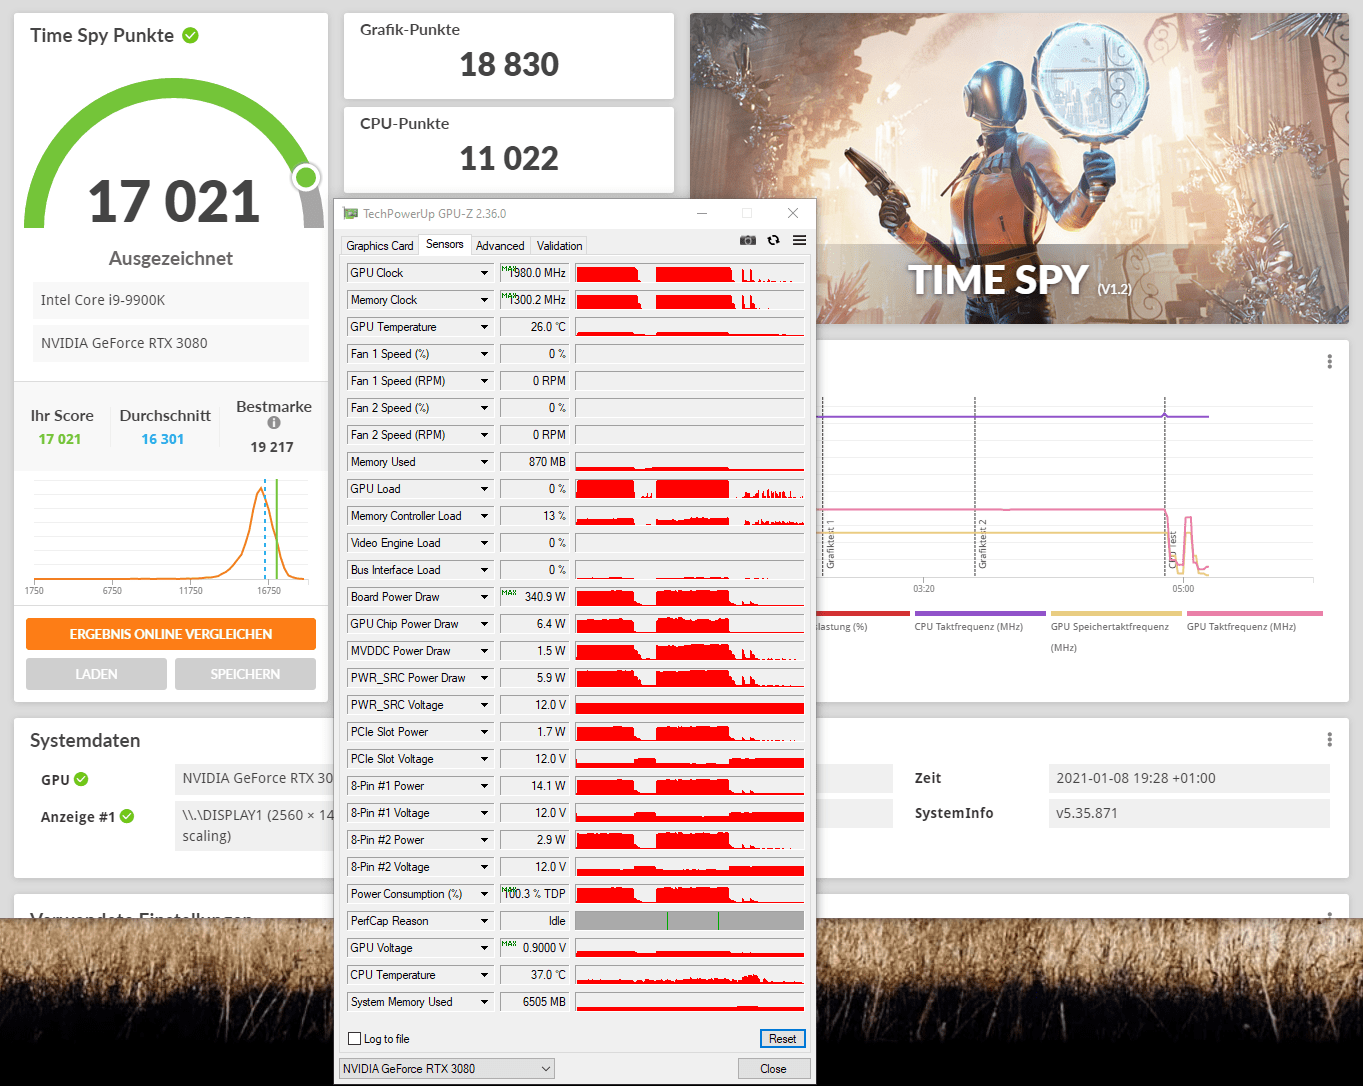The height and width of the screenshot is (1086, 1363).
Task: Open the GPU Load sensor dropdown
Action: 484,489
